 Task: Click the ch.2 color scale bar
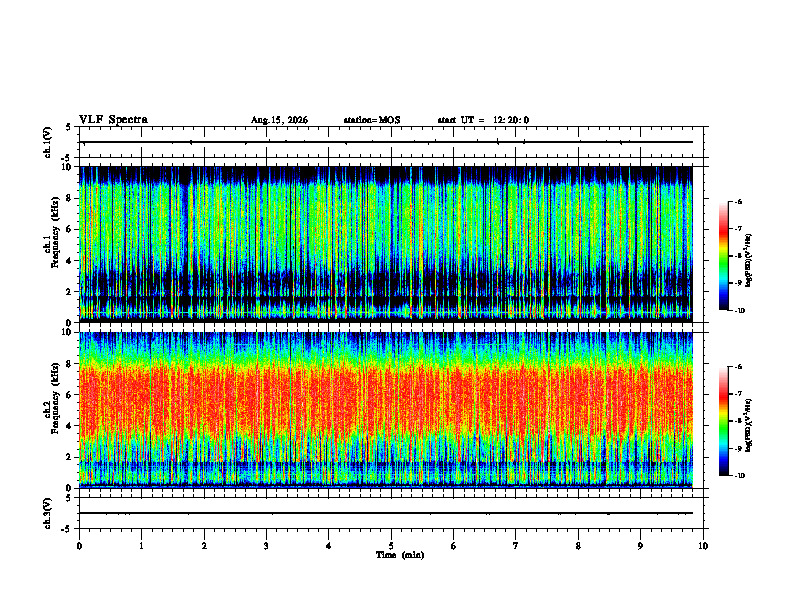[724, 421]
